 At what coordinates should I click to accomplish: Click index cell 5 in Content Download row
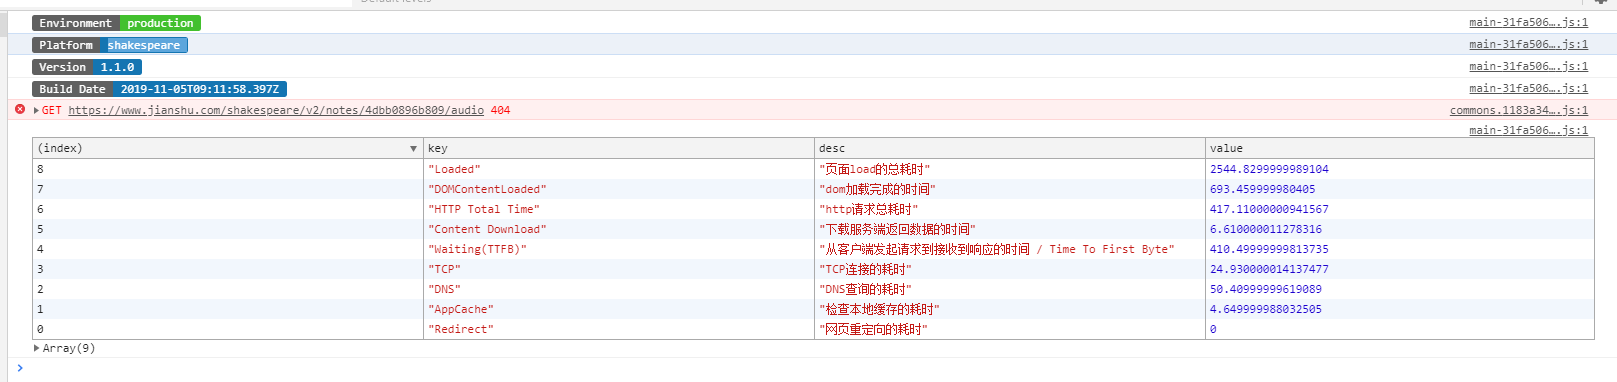pyautogui.click(x=228, y=229)
